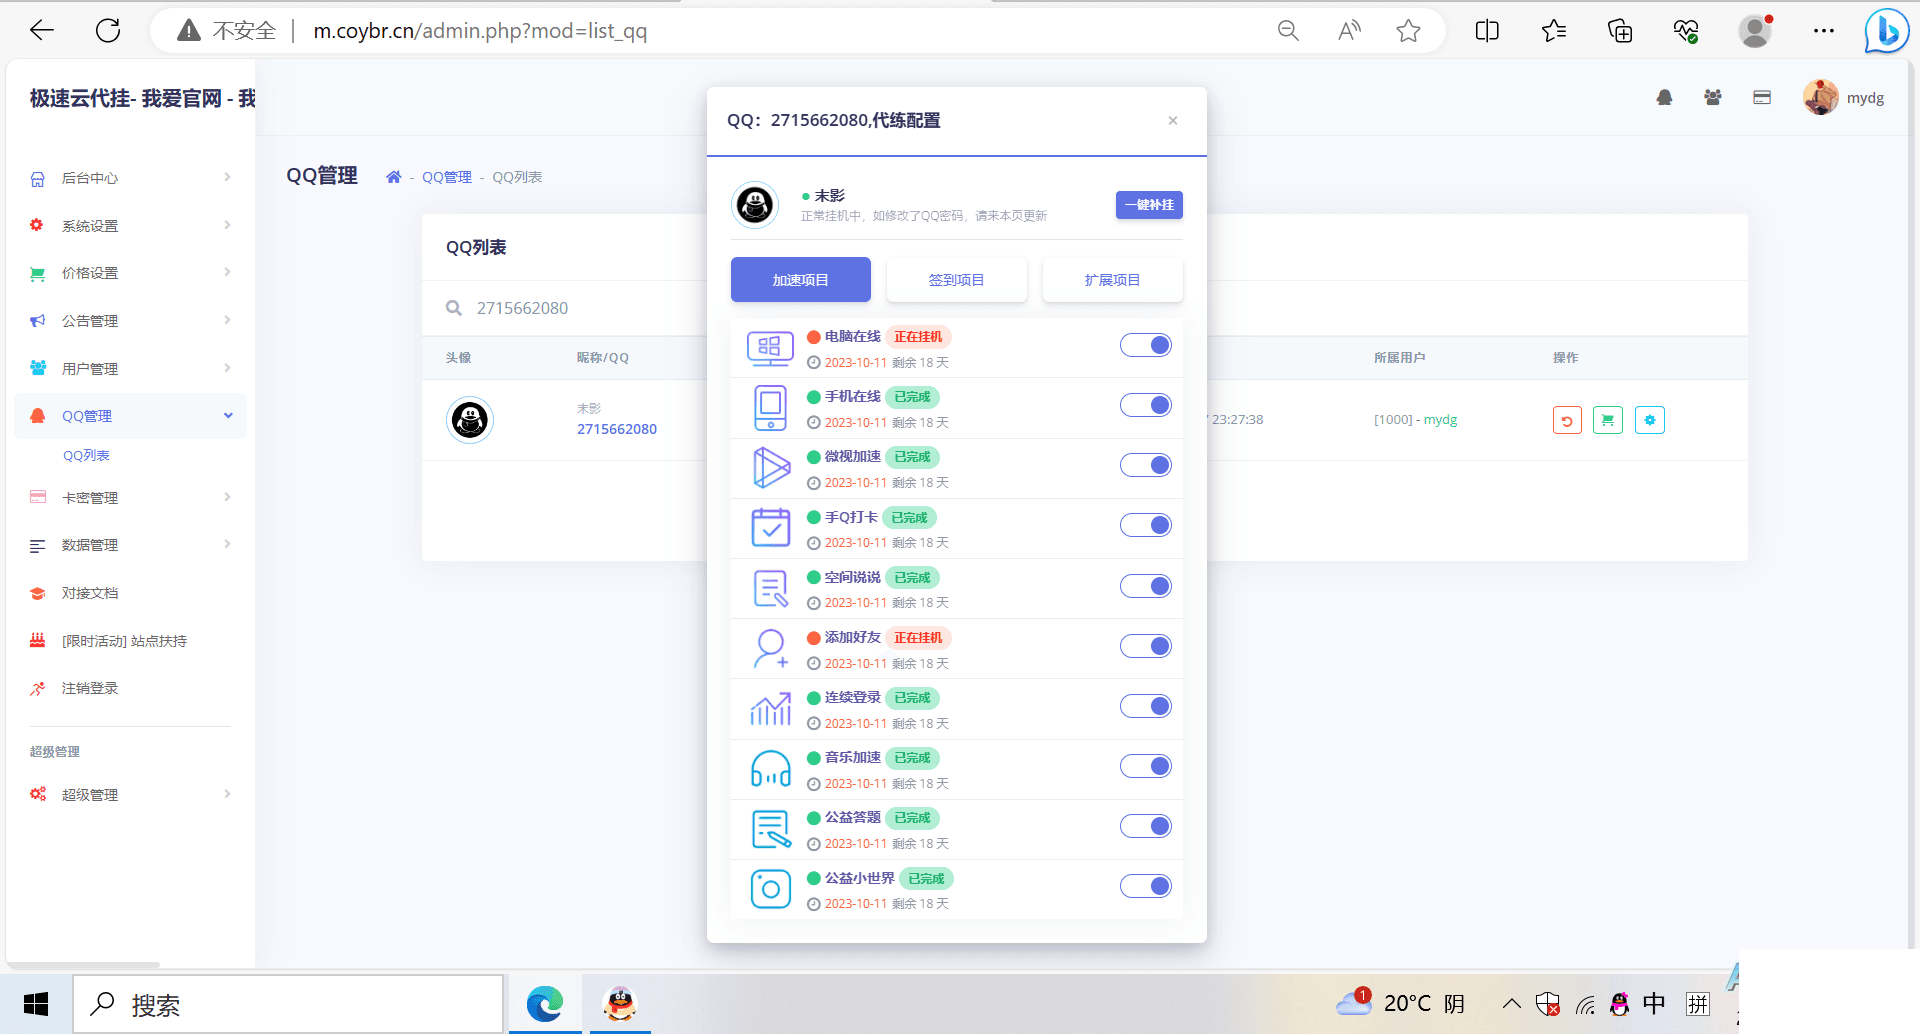This screenshot has height=1034, width=1920.
Task: Expand the 超级管理 sidebar menu
Action: [x=130, y=795]
